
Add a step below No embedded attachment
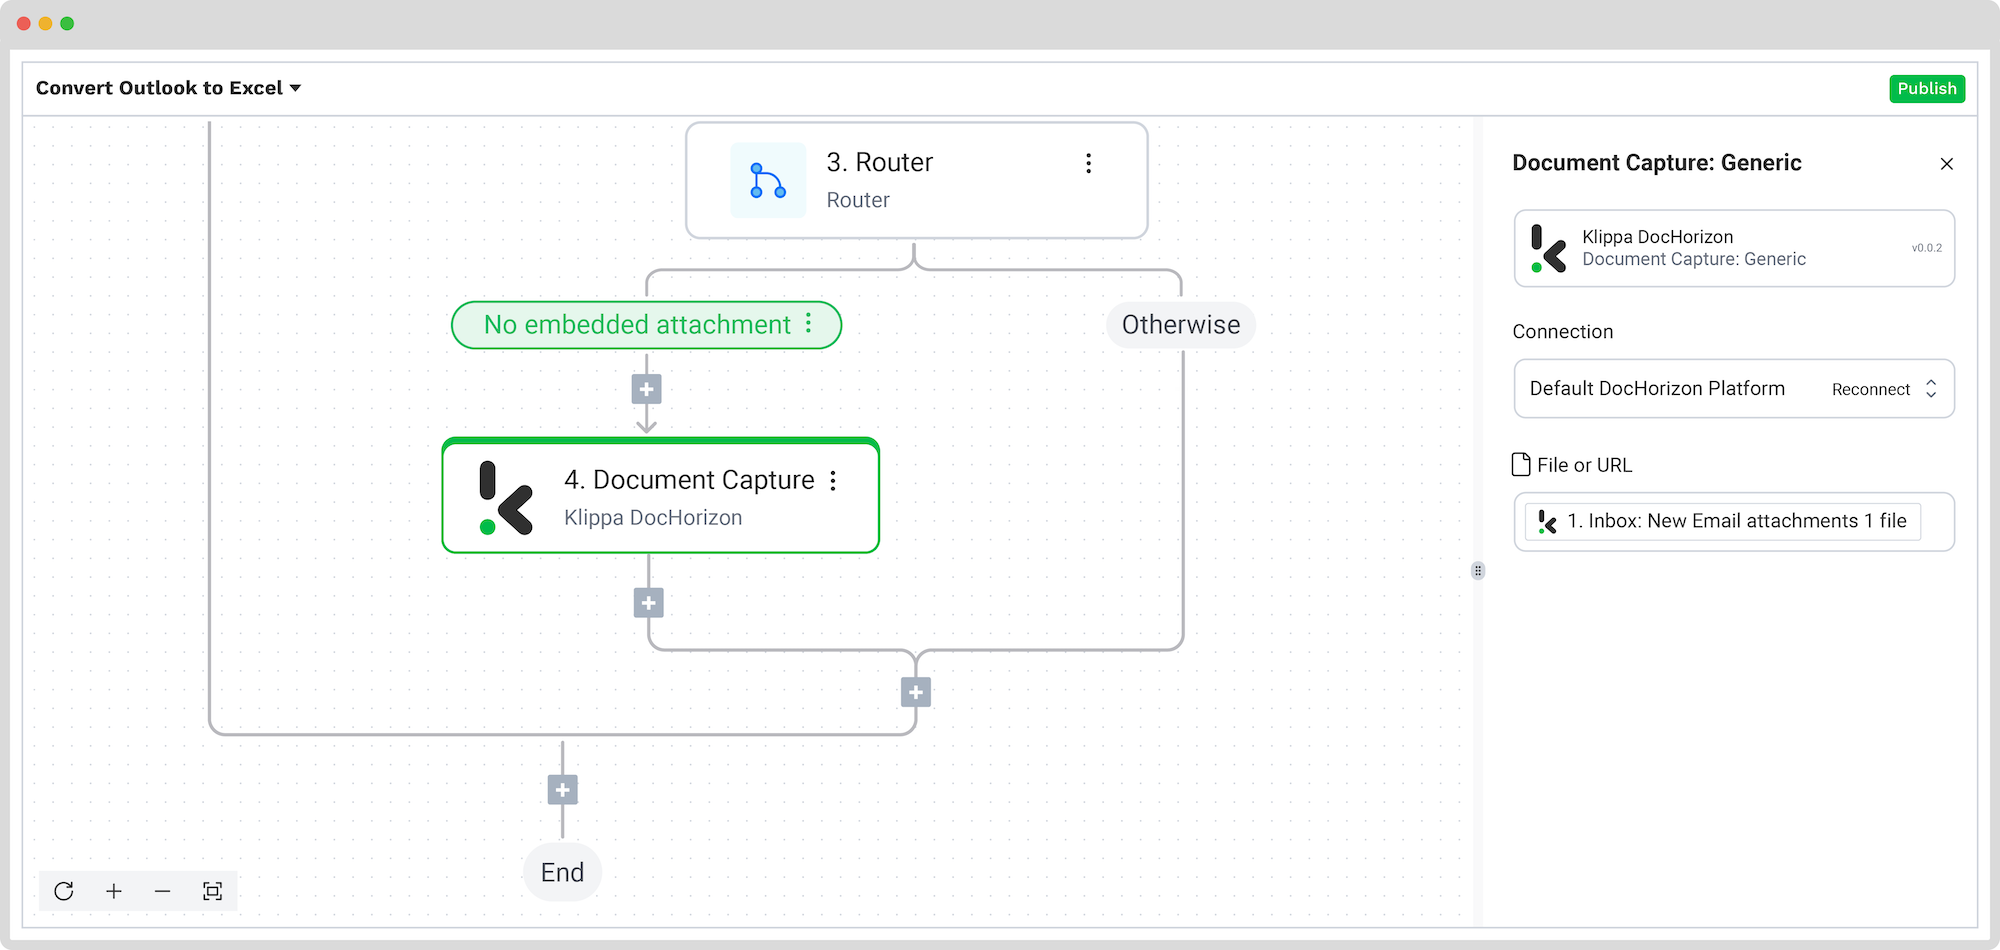pos(647,389)
